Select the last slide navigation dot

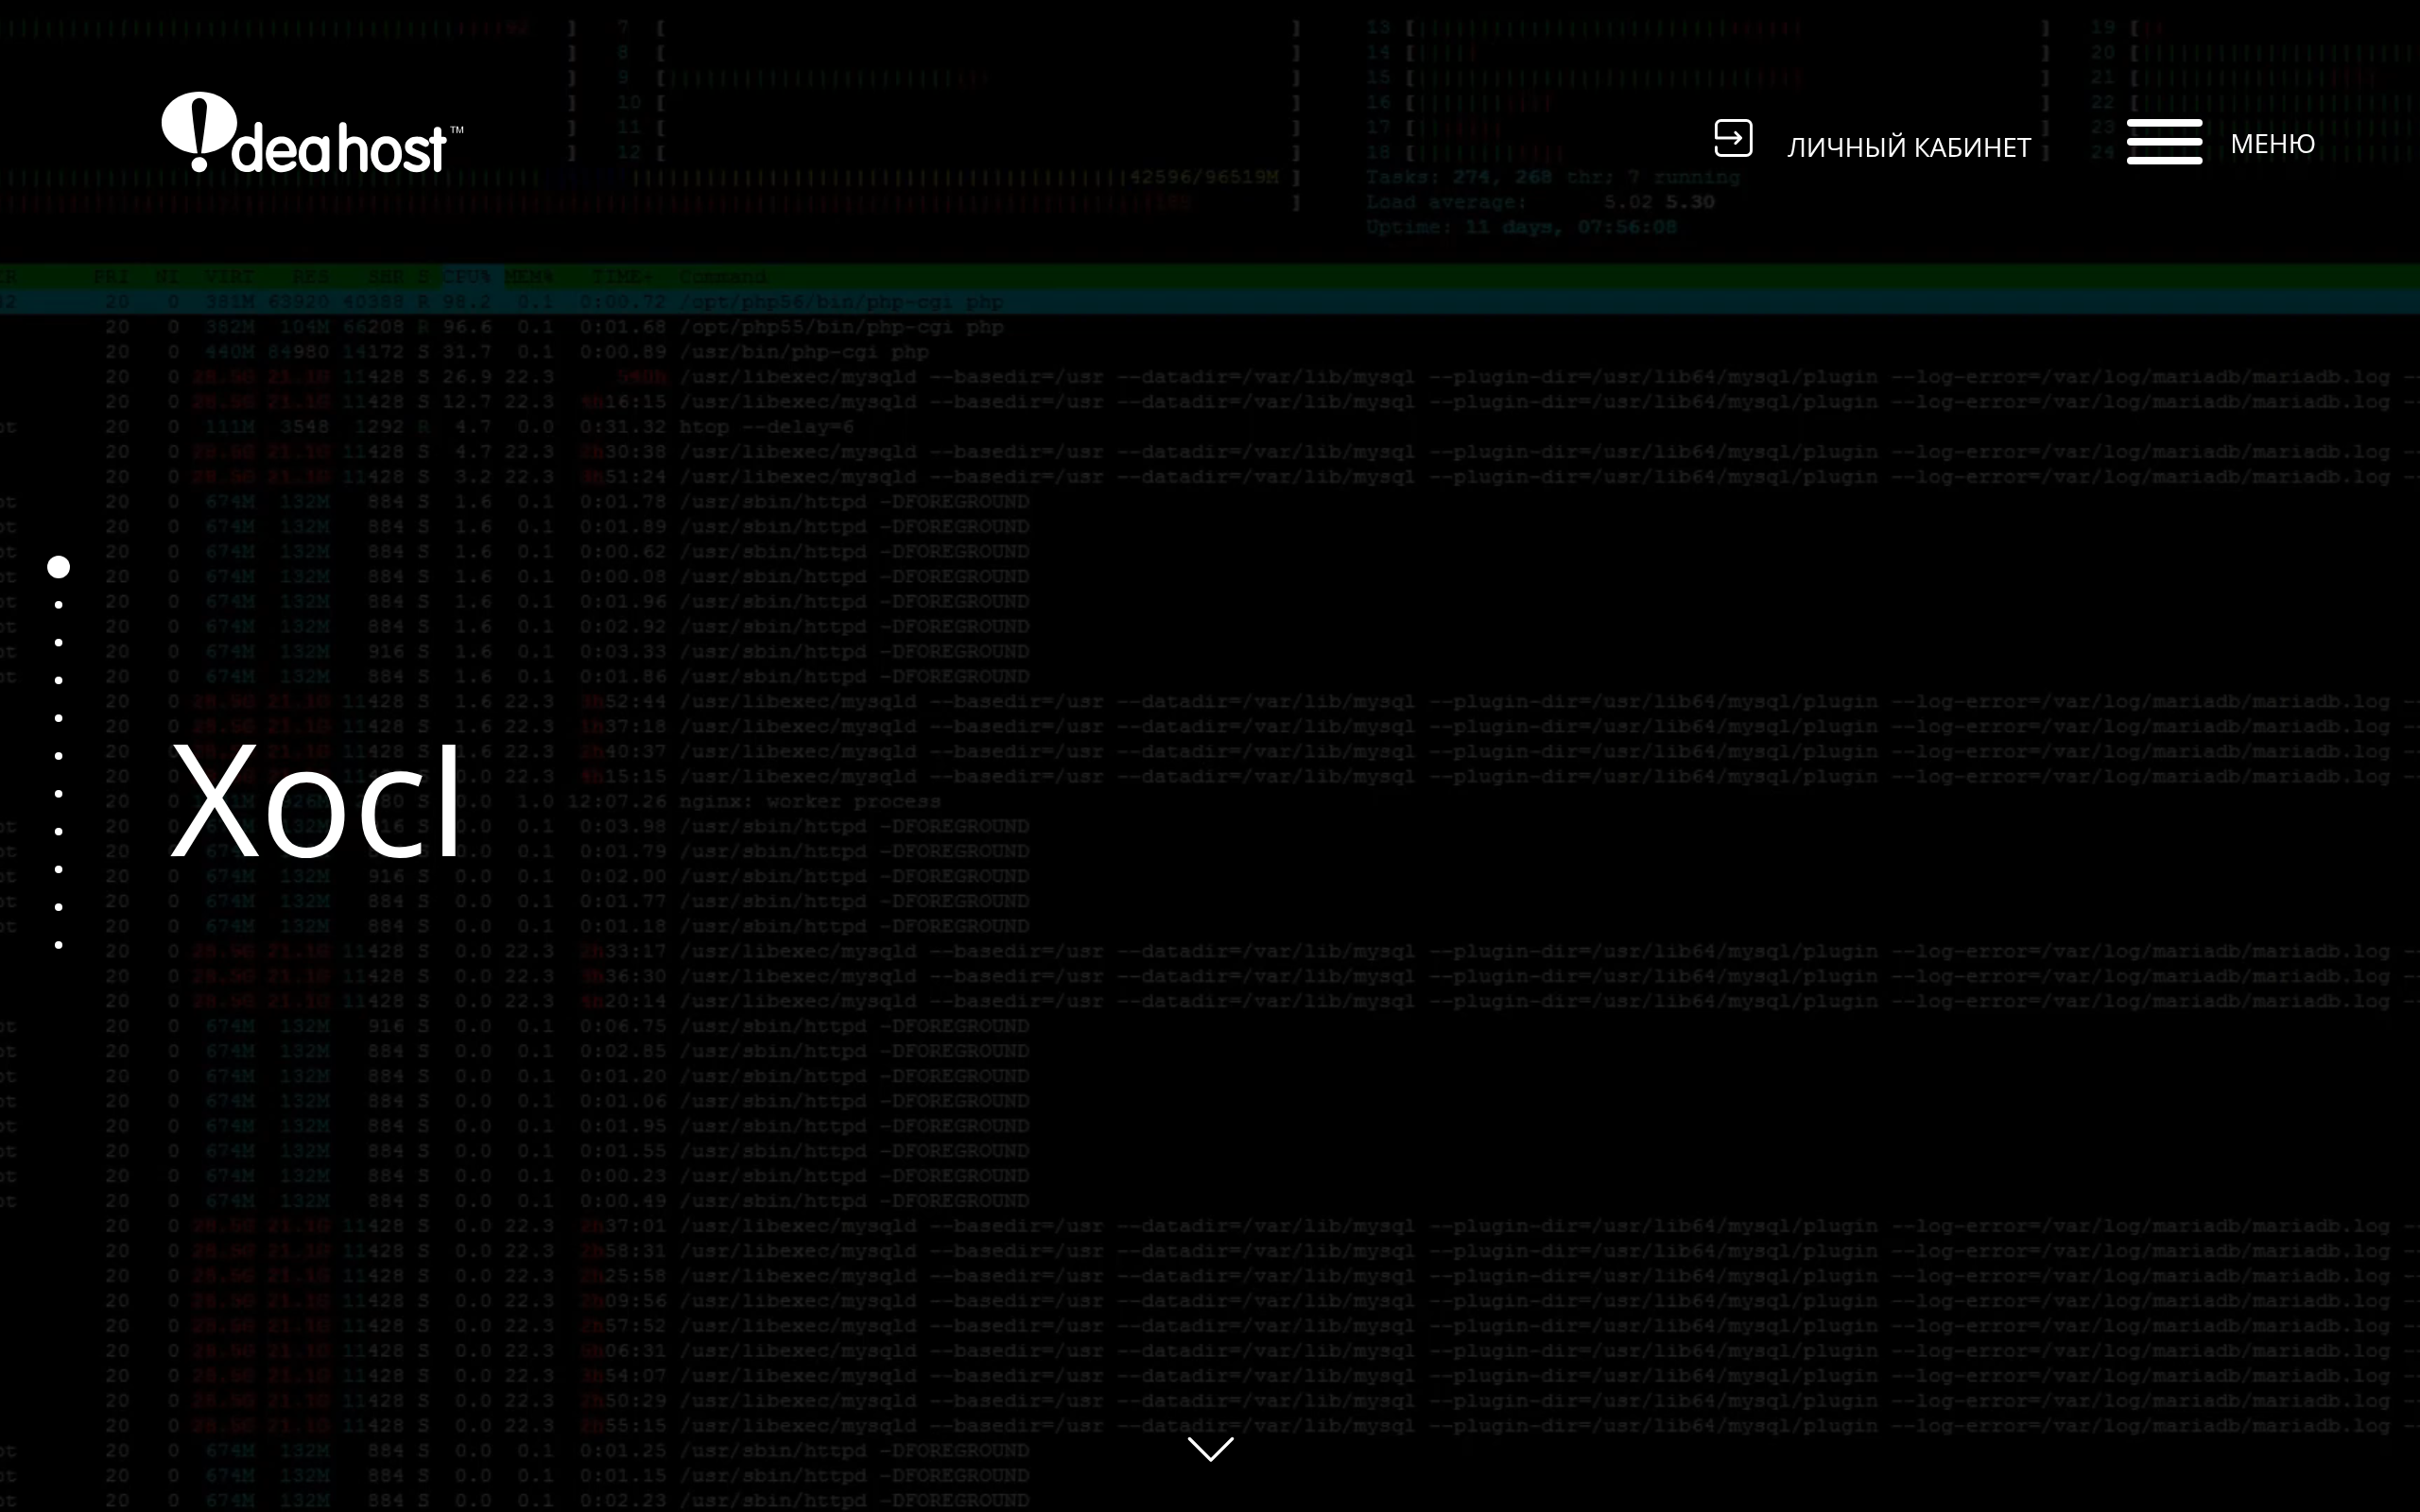[59, 945]
